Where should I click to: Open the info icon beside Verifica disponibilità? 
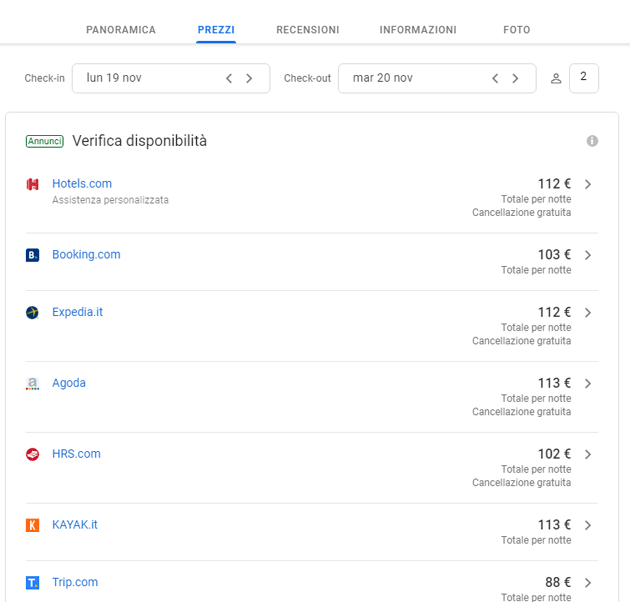(592, 141)
